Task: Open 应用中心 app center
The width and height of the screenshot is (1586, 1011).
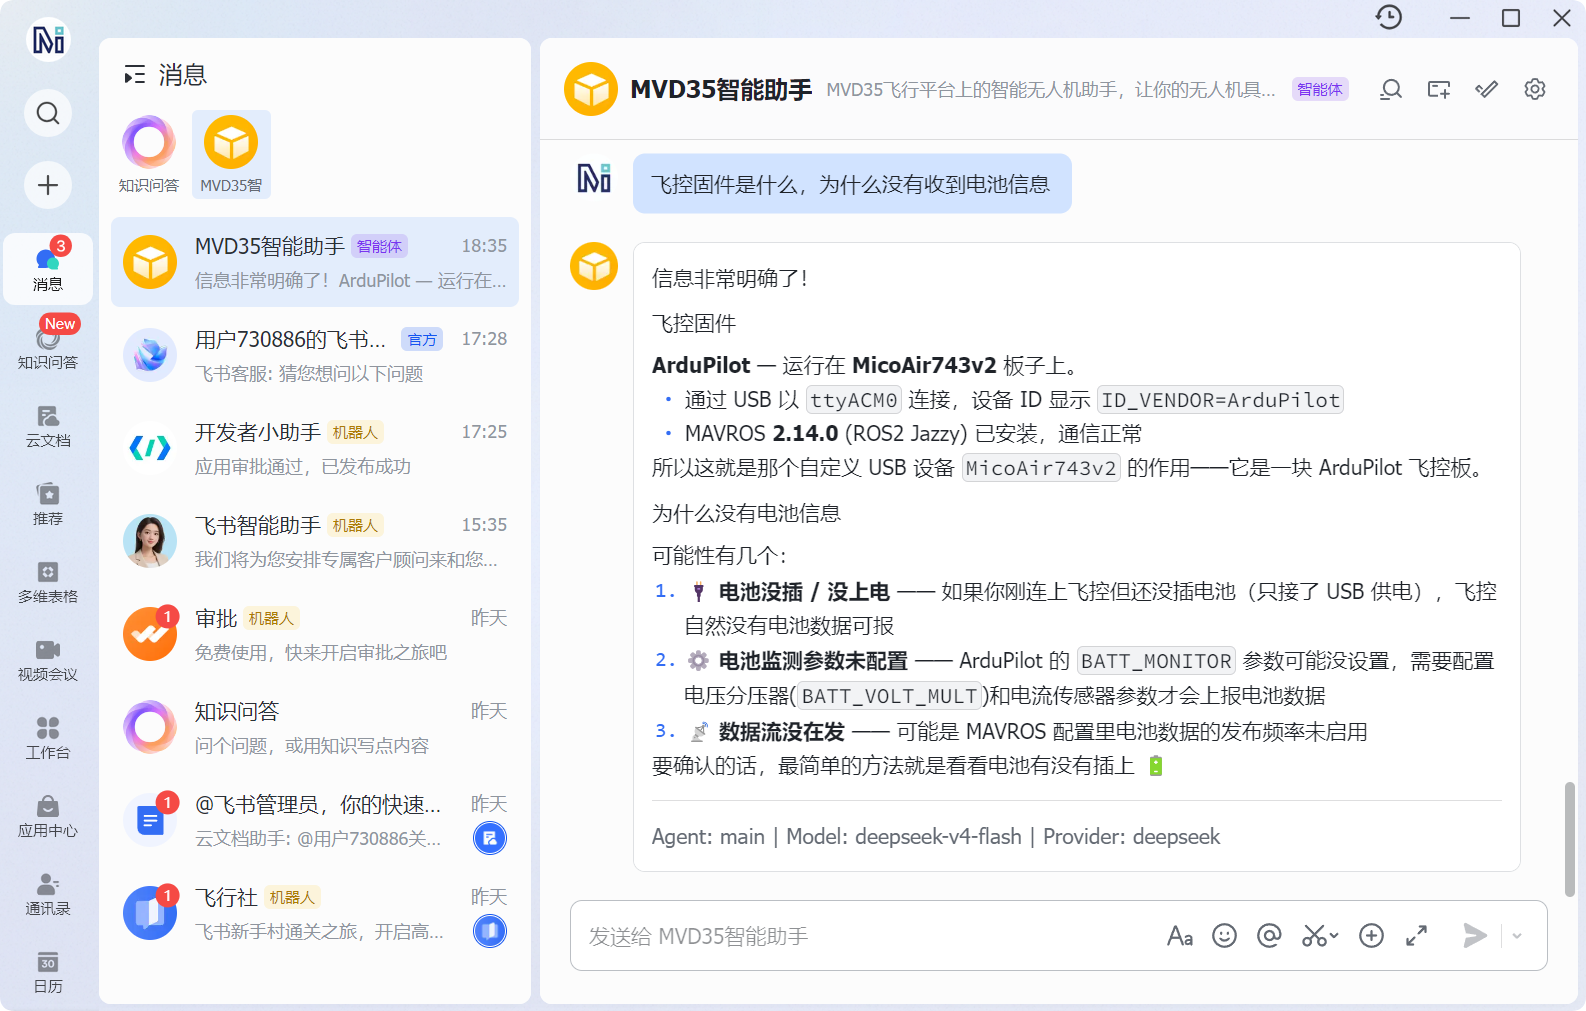Action: [x=48, y=815]
